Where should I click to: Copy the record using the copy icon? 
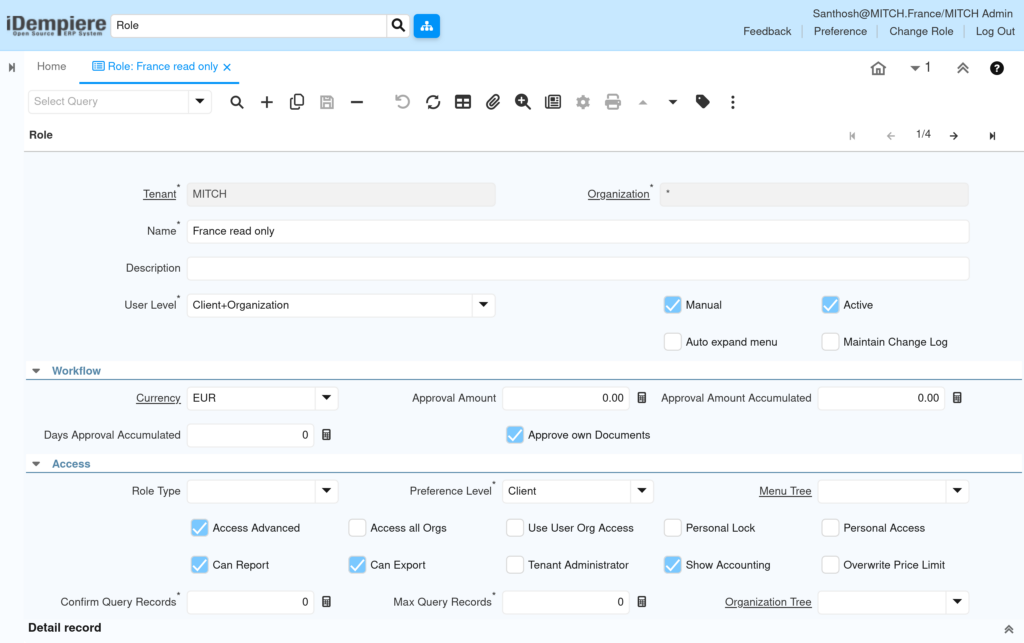(296, 102)
